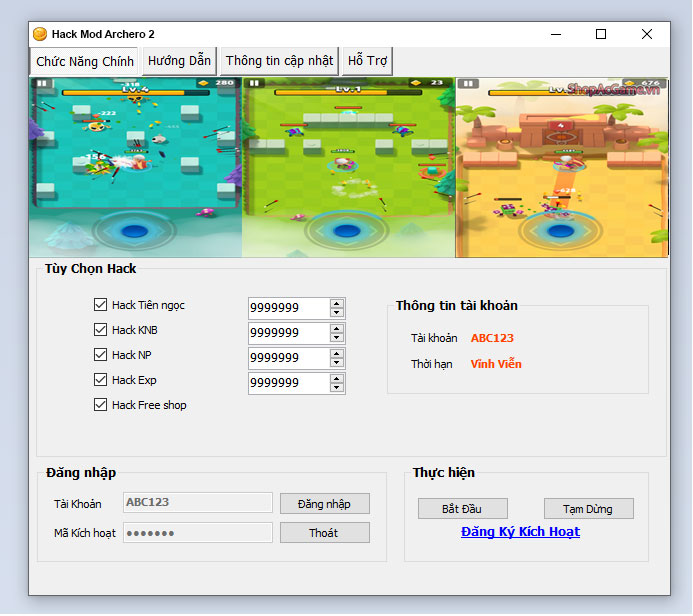Click the Thoát button
This screenshot has height=616, width=693.
click(x=324, y=533)
